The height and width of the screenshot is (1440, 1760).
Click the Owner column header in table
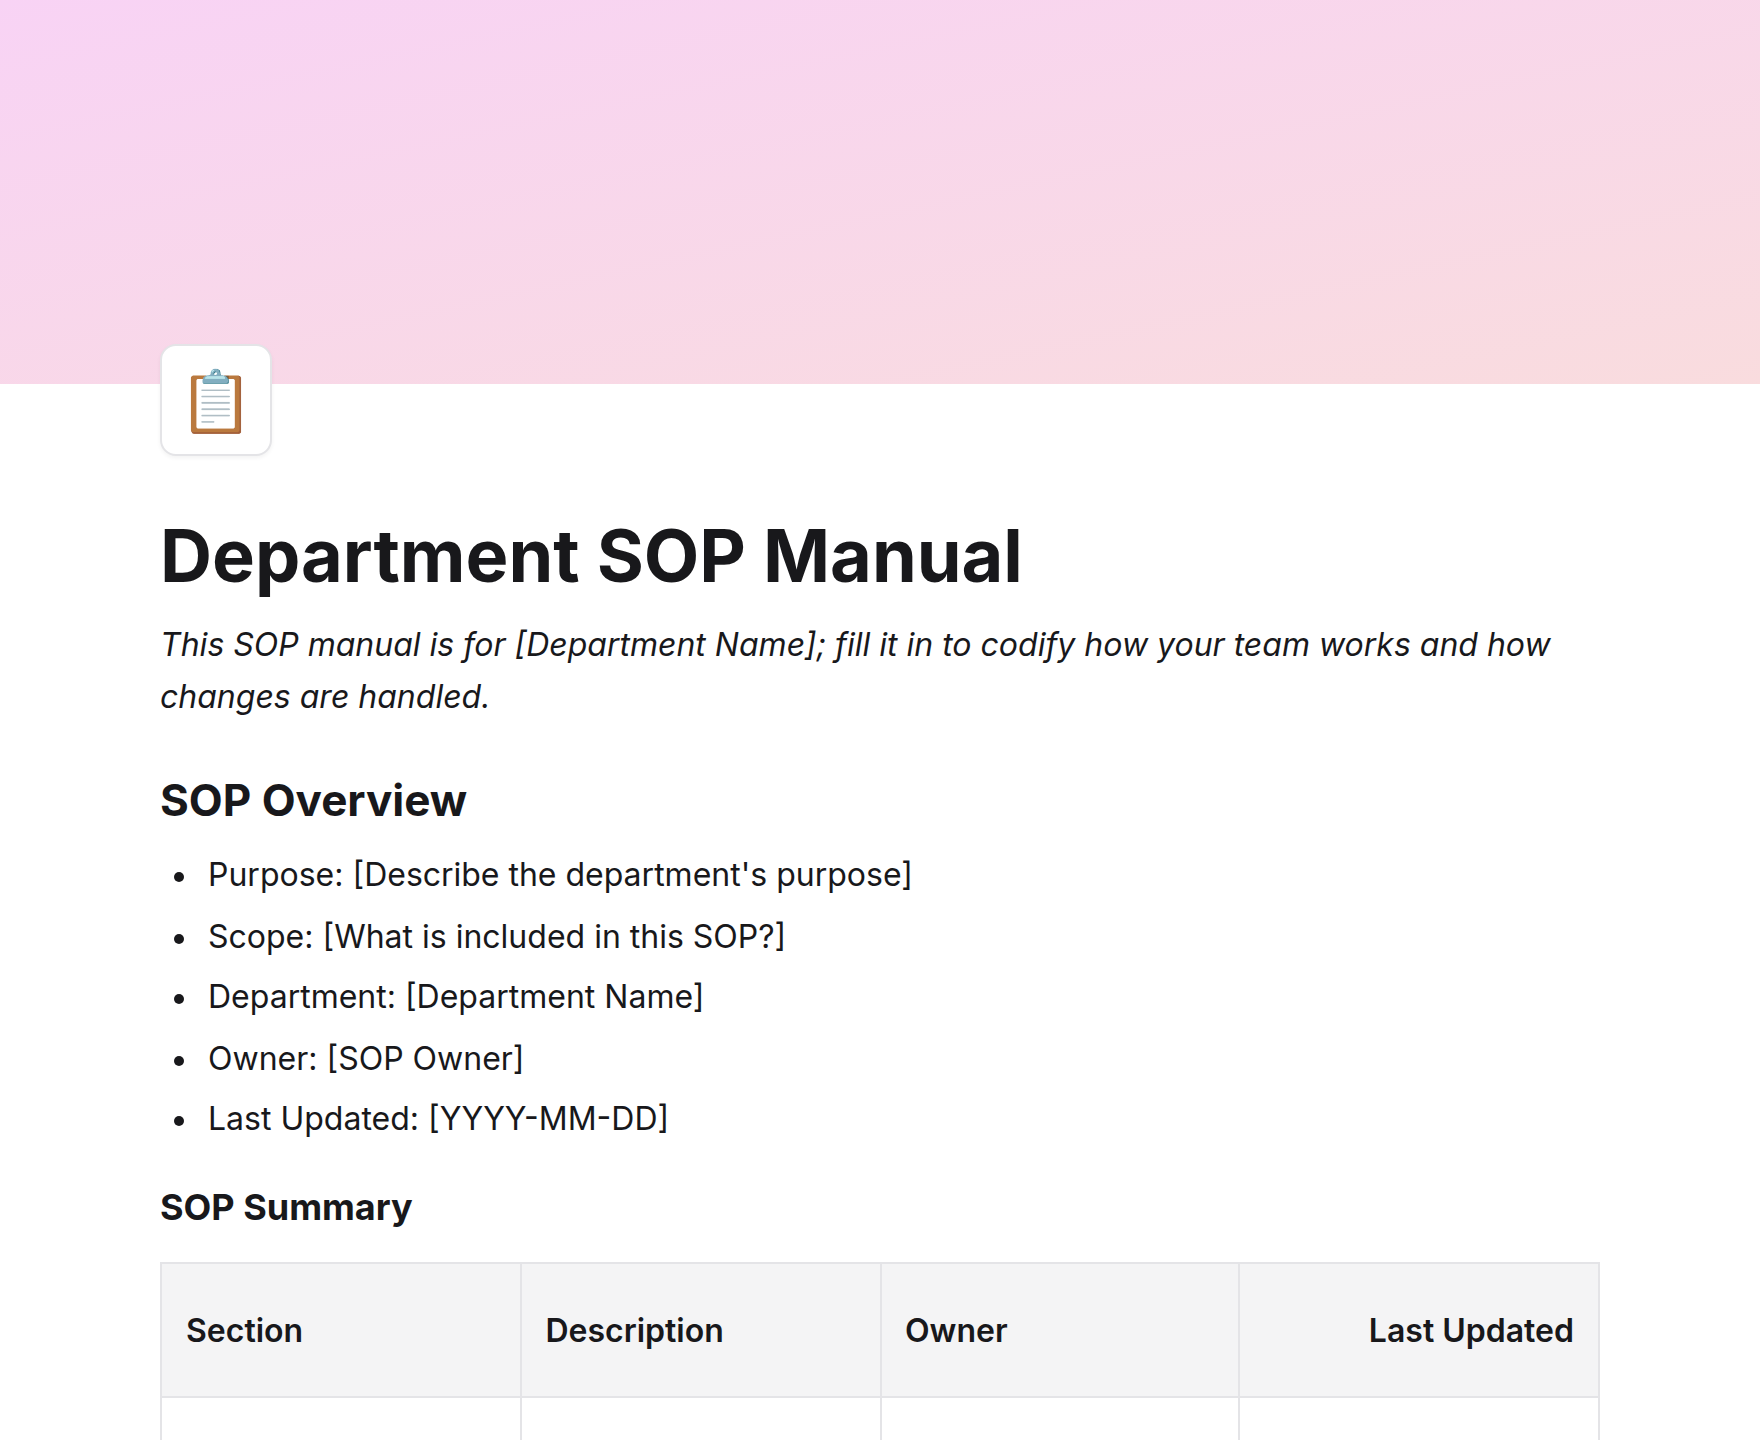(x=1060, y=1330)
